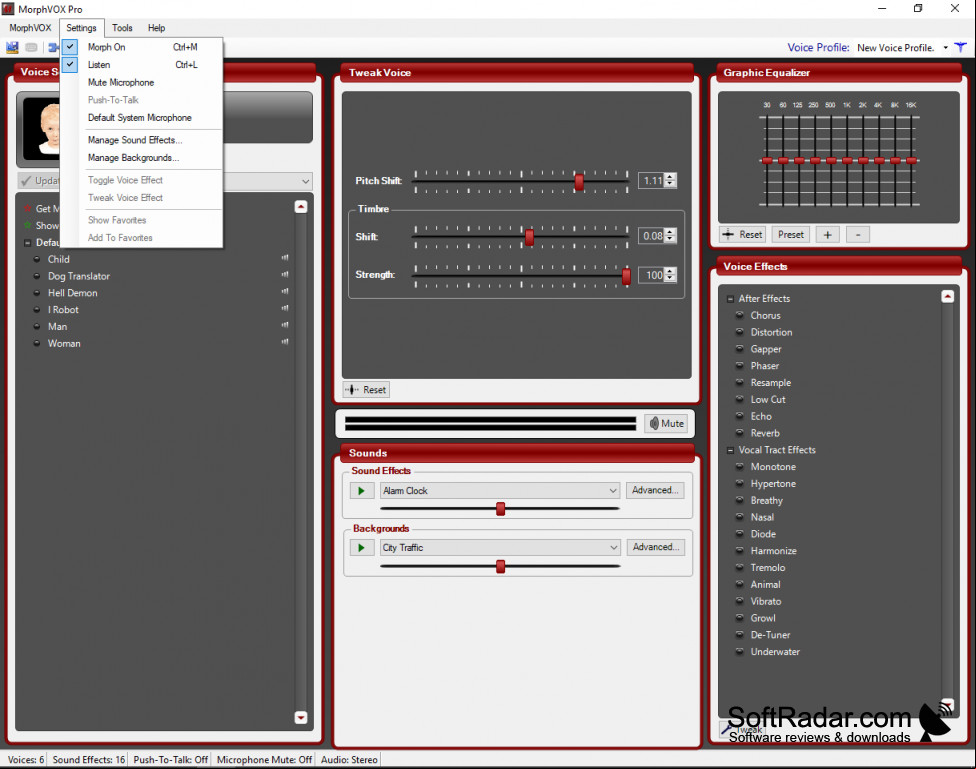Click the Alarm Clock volume slider handle
Image resolution: width=976 pixels, height=769 pixels.
(500, 509)
